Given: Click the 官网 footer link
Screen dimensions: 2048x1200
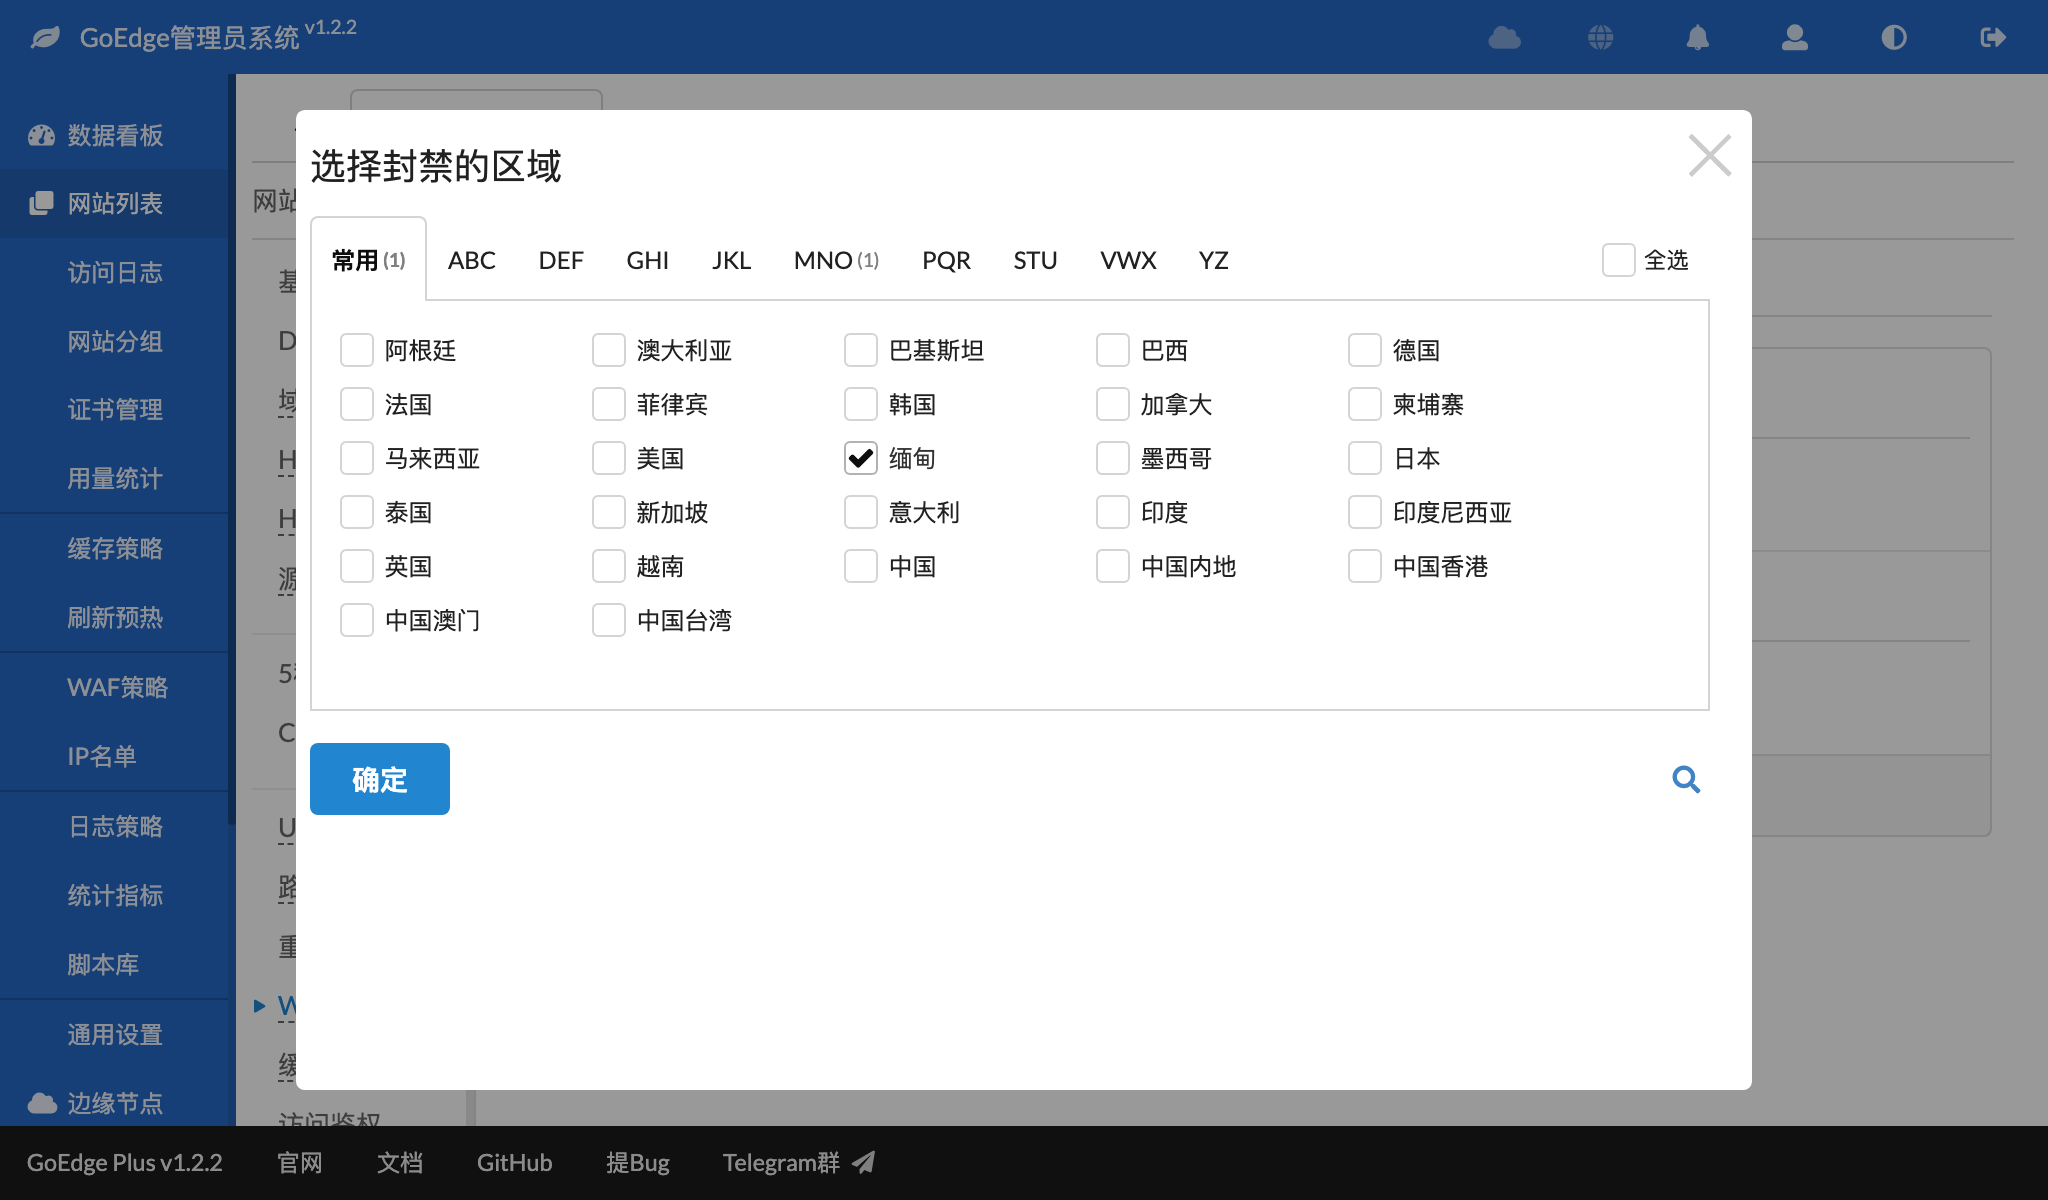Looking at the screenshot, I should point(300,1163).
